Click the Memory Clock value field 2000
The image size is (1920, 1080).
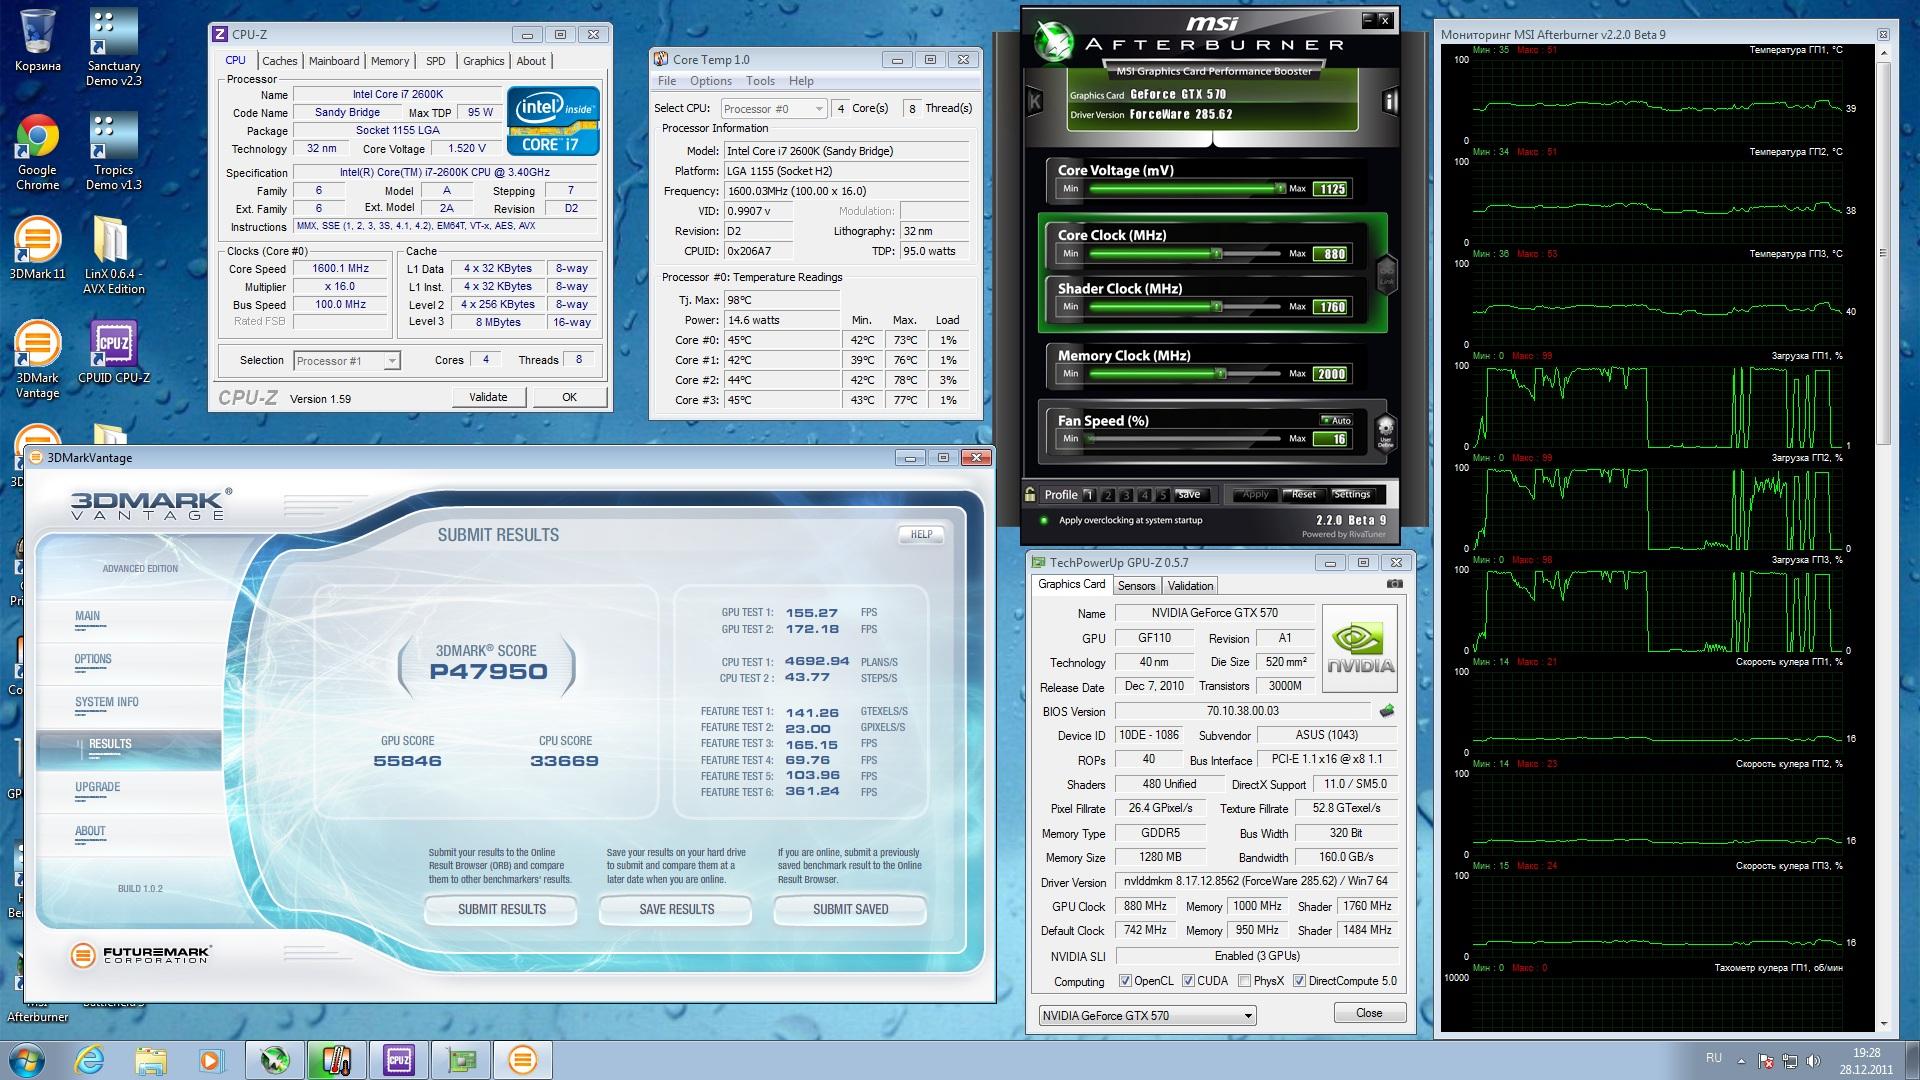pos(1331,374)
